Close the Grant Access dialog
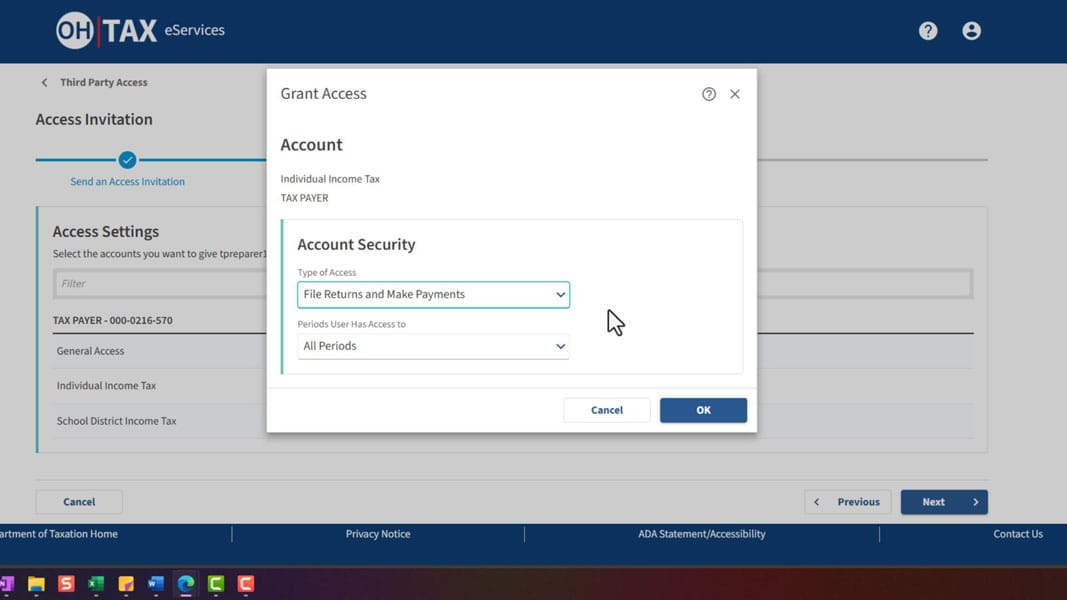1067x600 pixels. pyautogui.click(x=734, y=94)
